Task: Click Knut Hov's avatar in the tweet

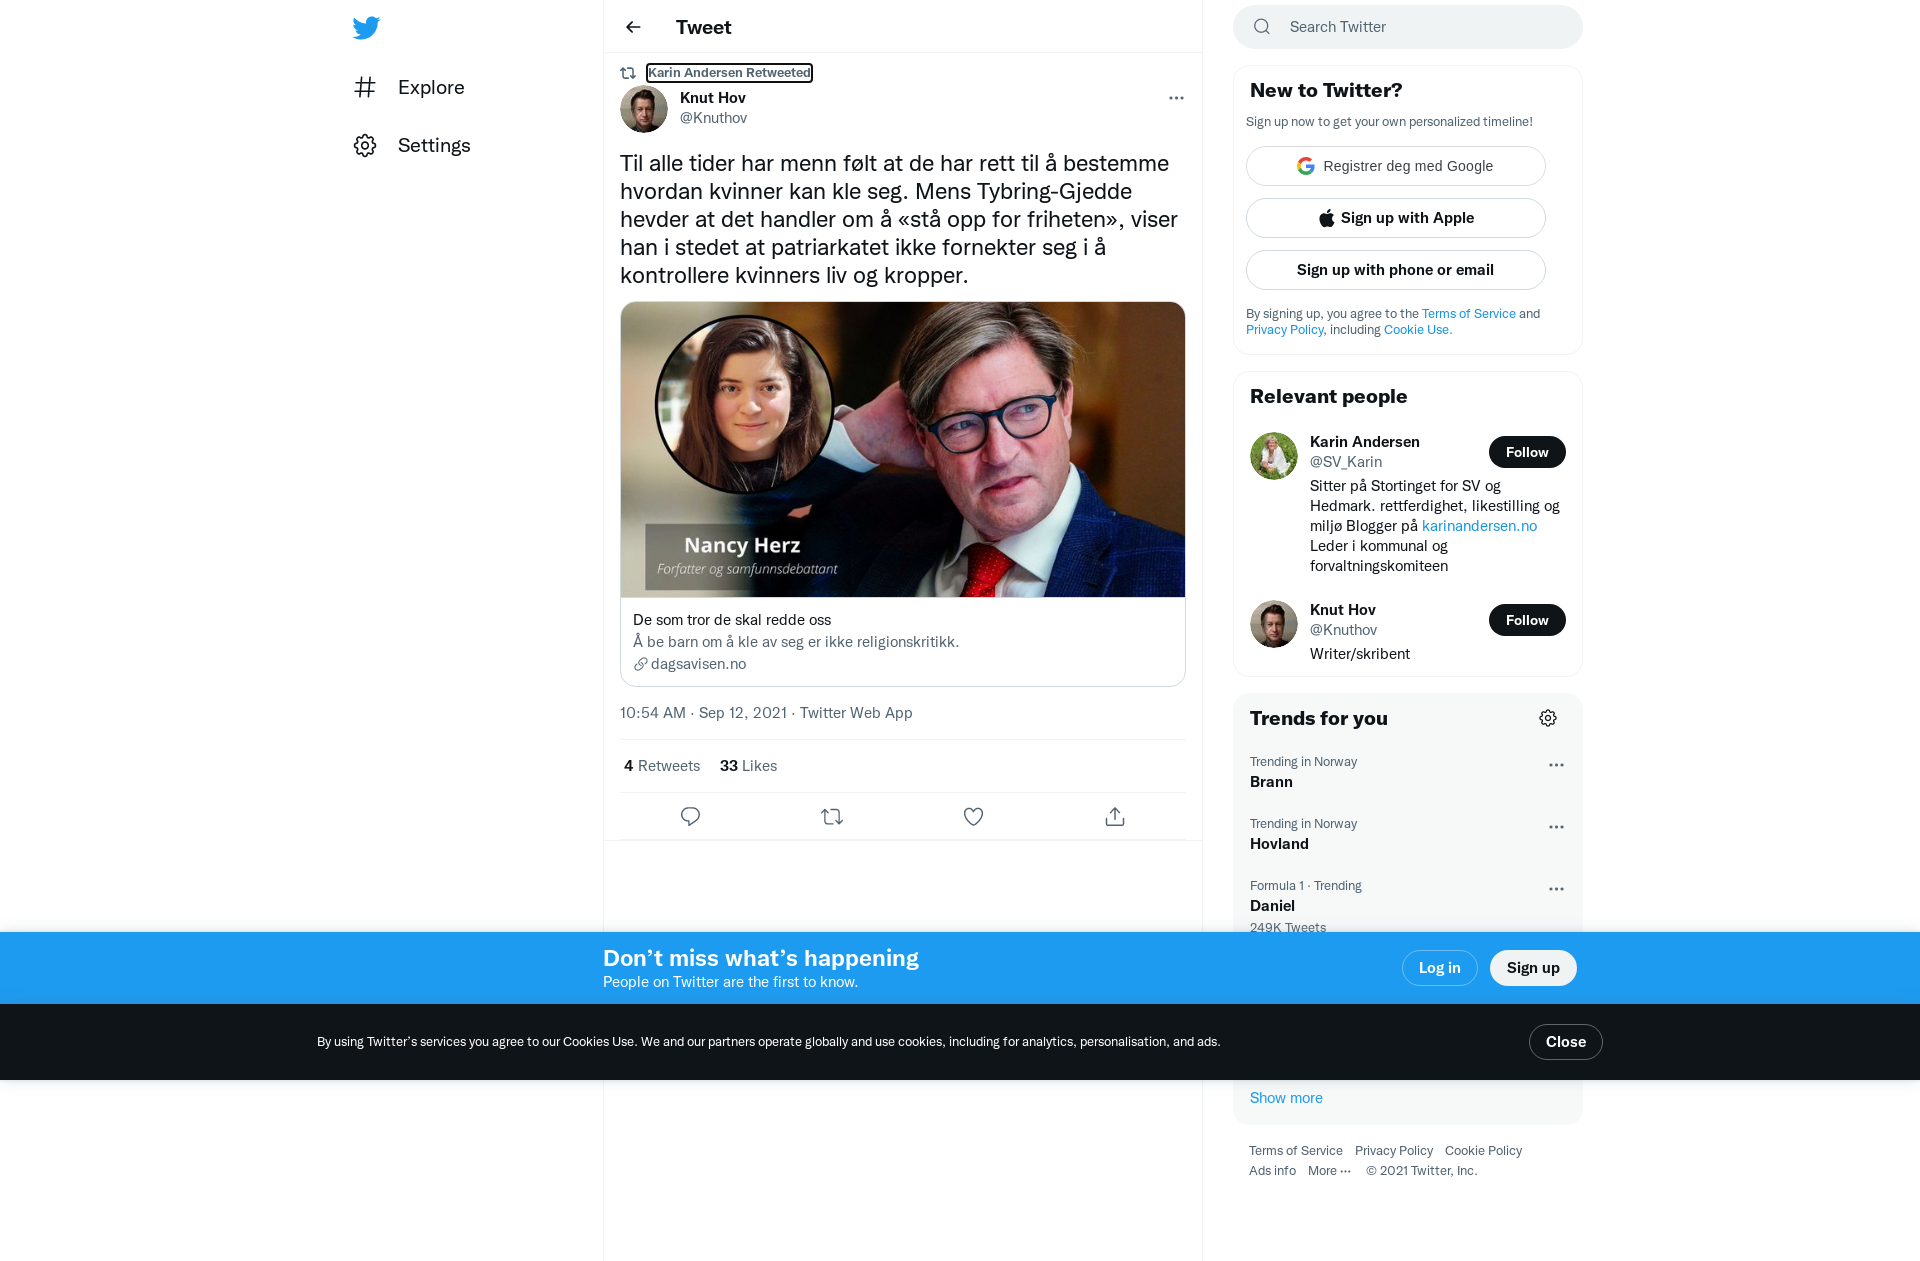Action: click(x=644, y=108)
